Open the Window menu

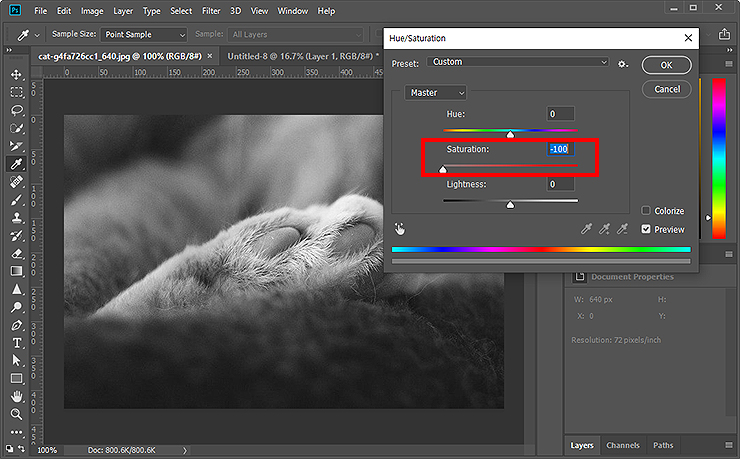pyautogui.click(x=293, y=11)
